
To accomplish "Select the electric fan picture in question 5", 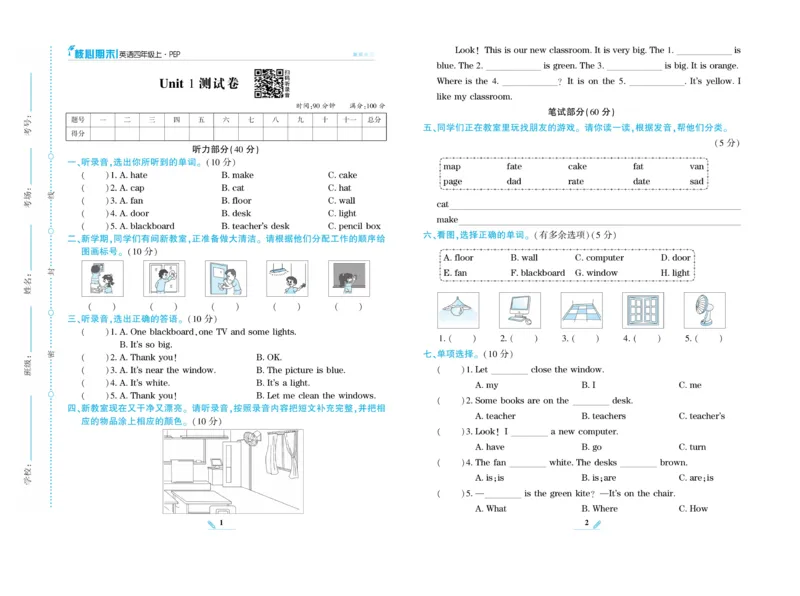I will (704, 308).
